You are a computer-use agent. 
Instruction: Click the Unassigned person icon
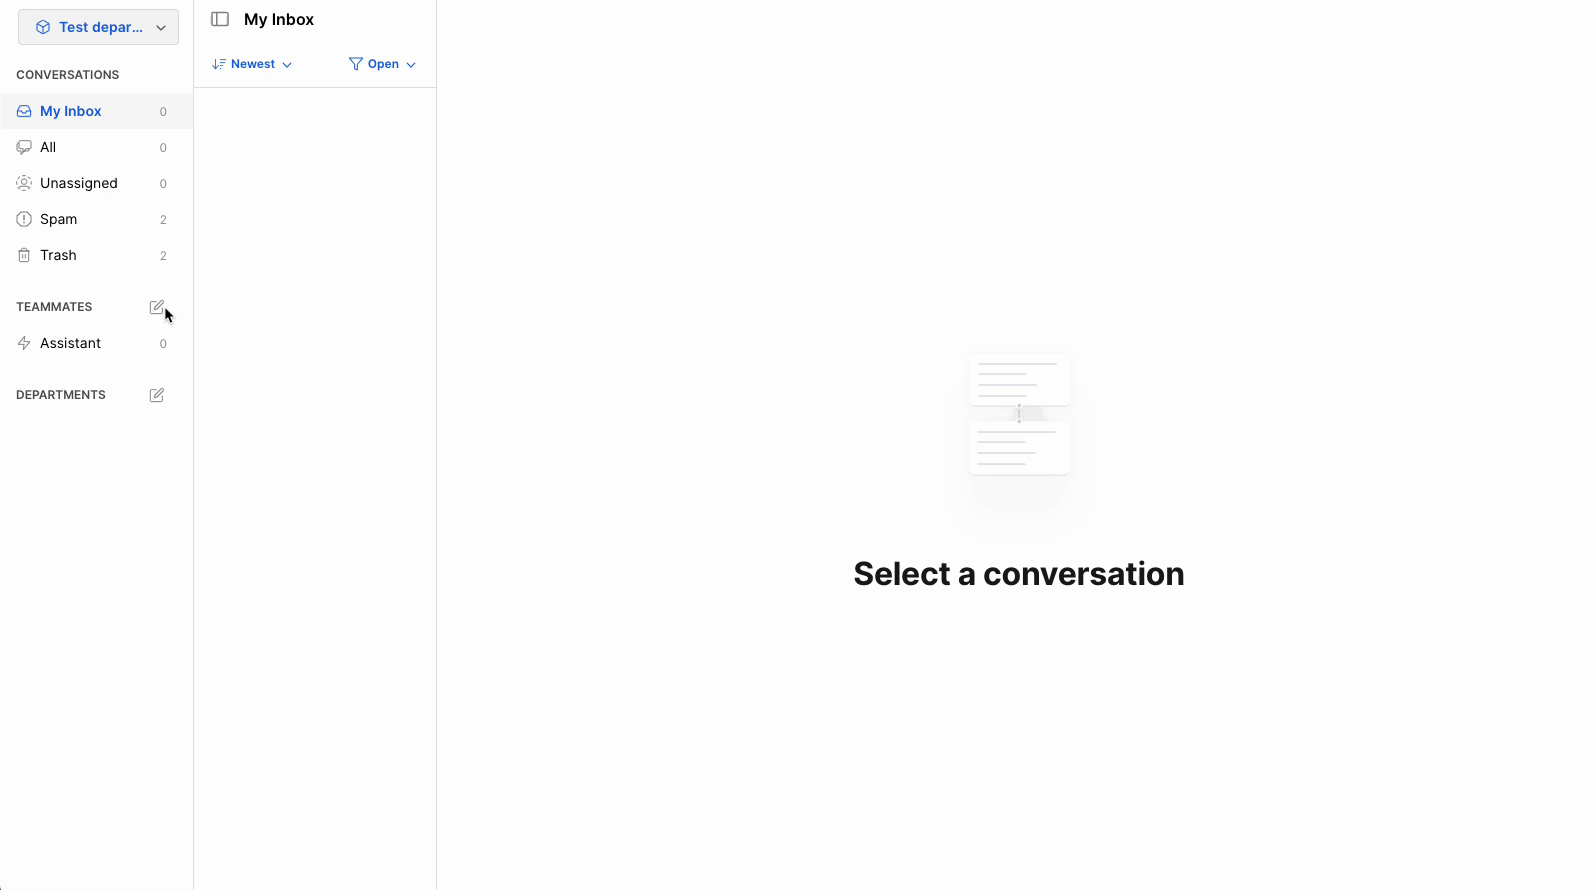point(24,183)
